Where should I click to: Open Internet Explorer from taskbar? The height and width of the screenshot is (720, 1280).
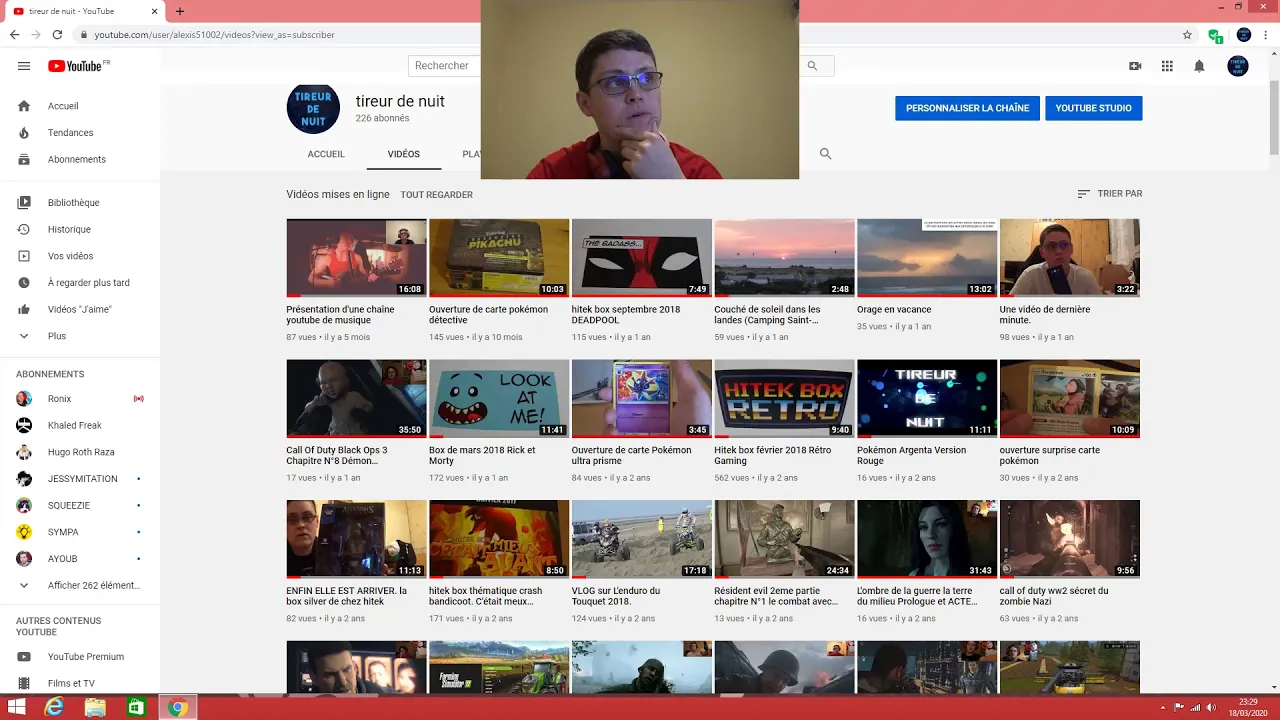point(54,707)
